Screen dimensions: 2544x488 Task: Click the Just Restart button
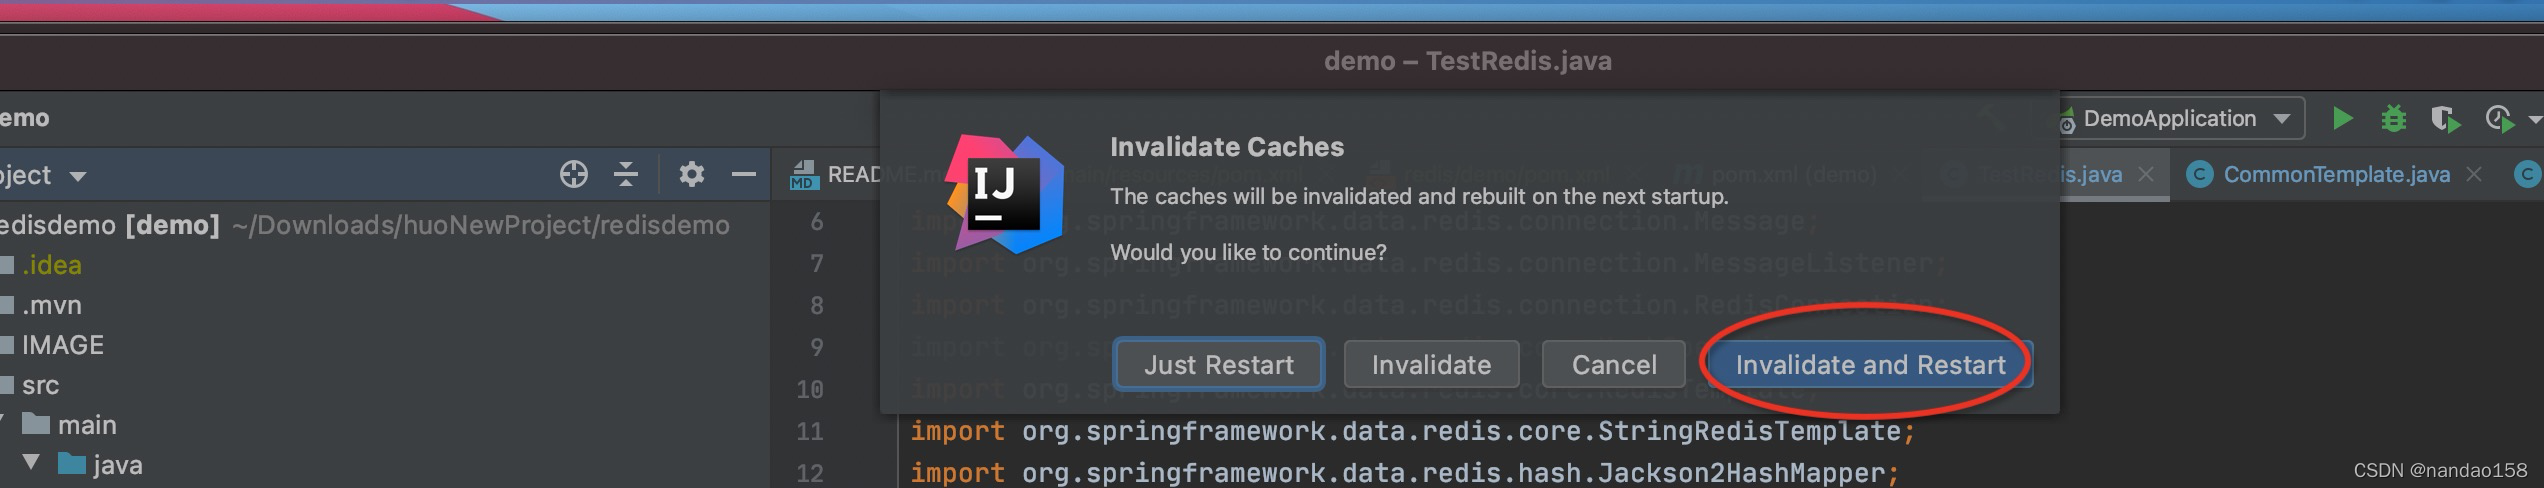click(1219, 365)
